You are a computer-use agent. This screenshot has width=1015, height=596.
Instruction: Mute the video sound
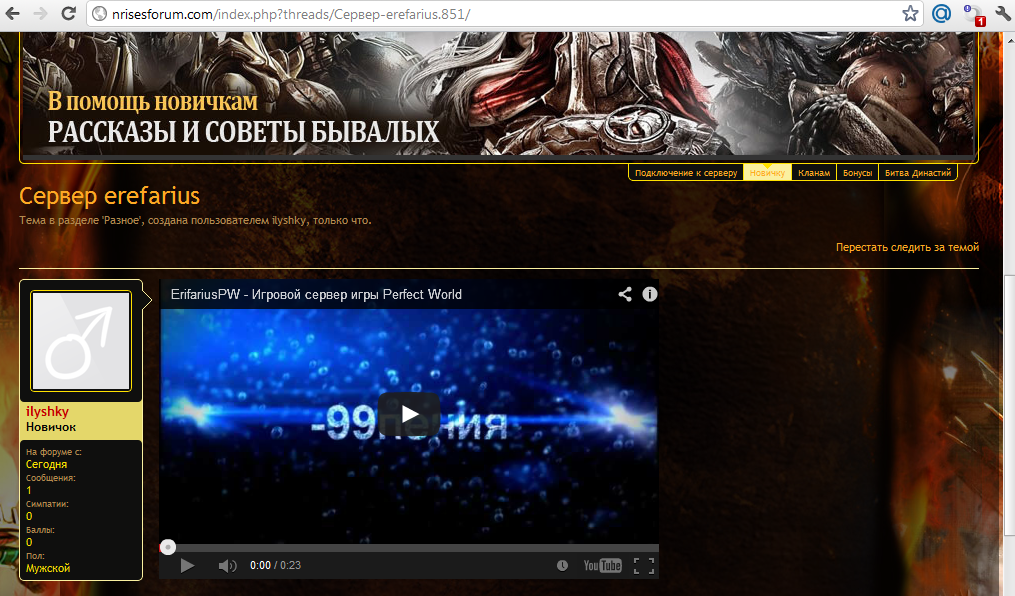pos(227,566)
